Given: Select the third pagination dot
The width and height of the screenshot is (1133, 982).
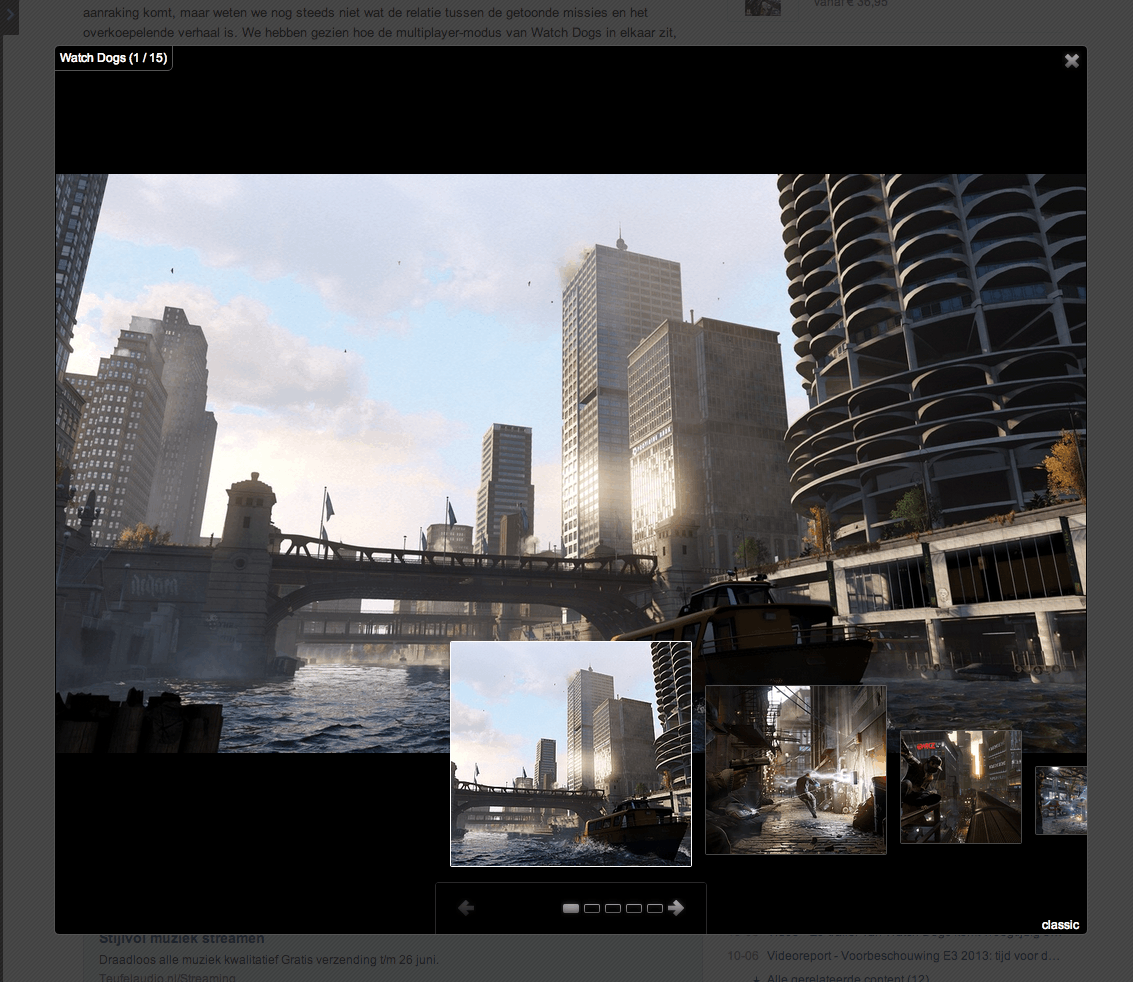Looking at the screenshot, I should pos(613,908).
